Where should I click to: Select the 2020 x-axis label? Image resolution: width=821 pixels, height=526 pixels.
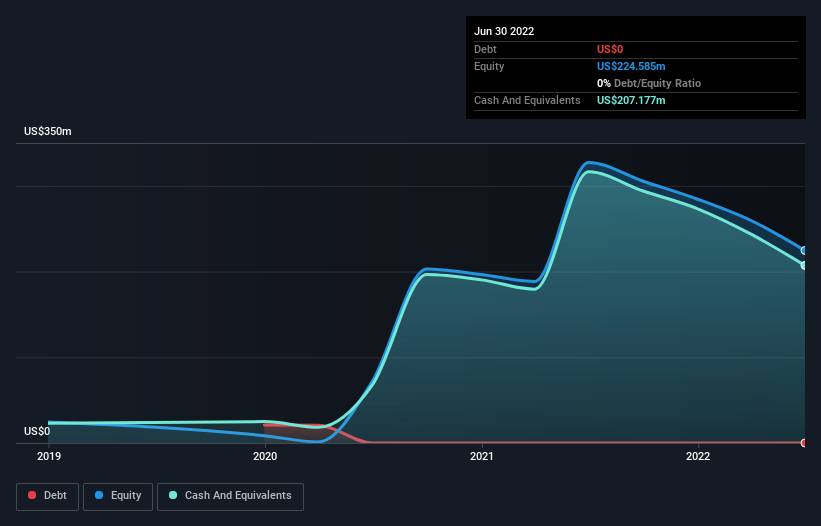265,456
